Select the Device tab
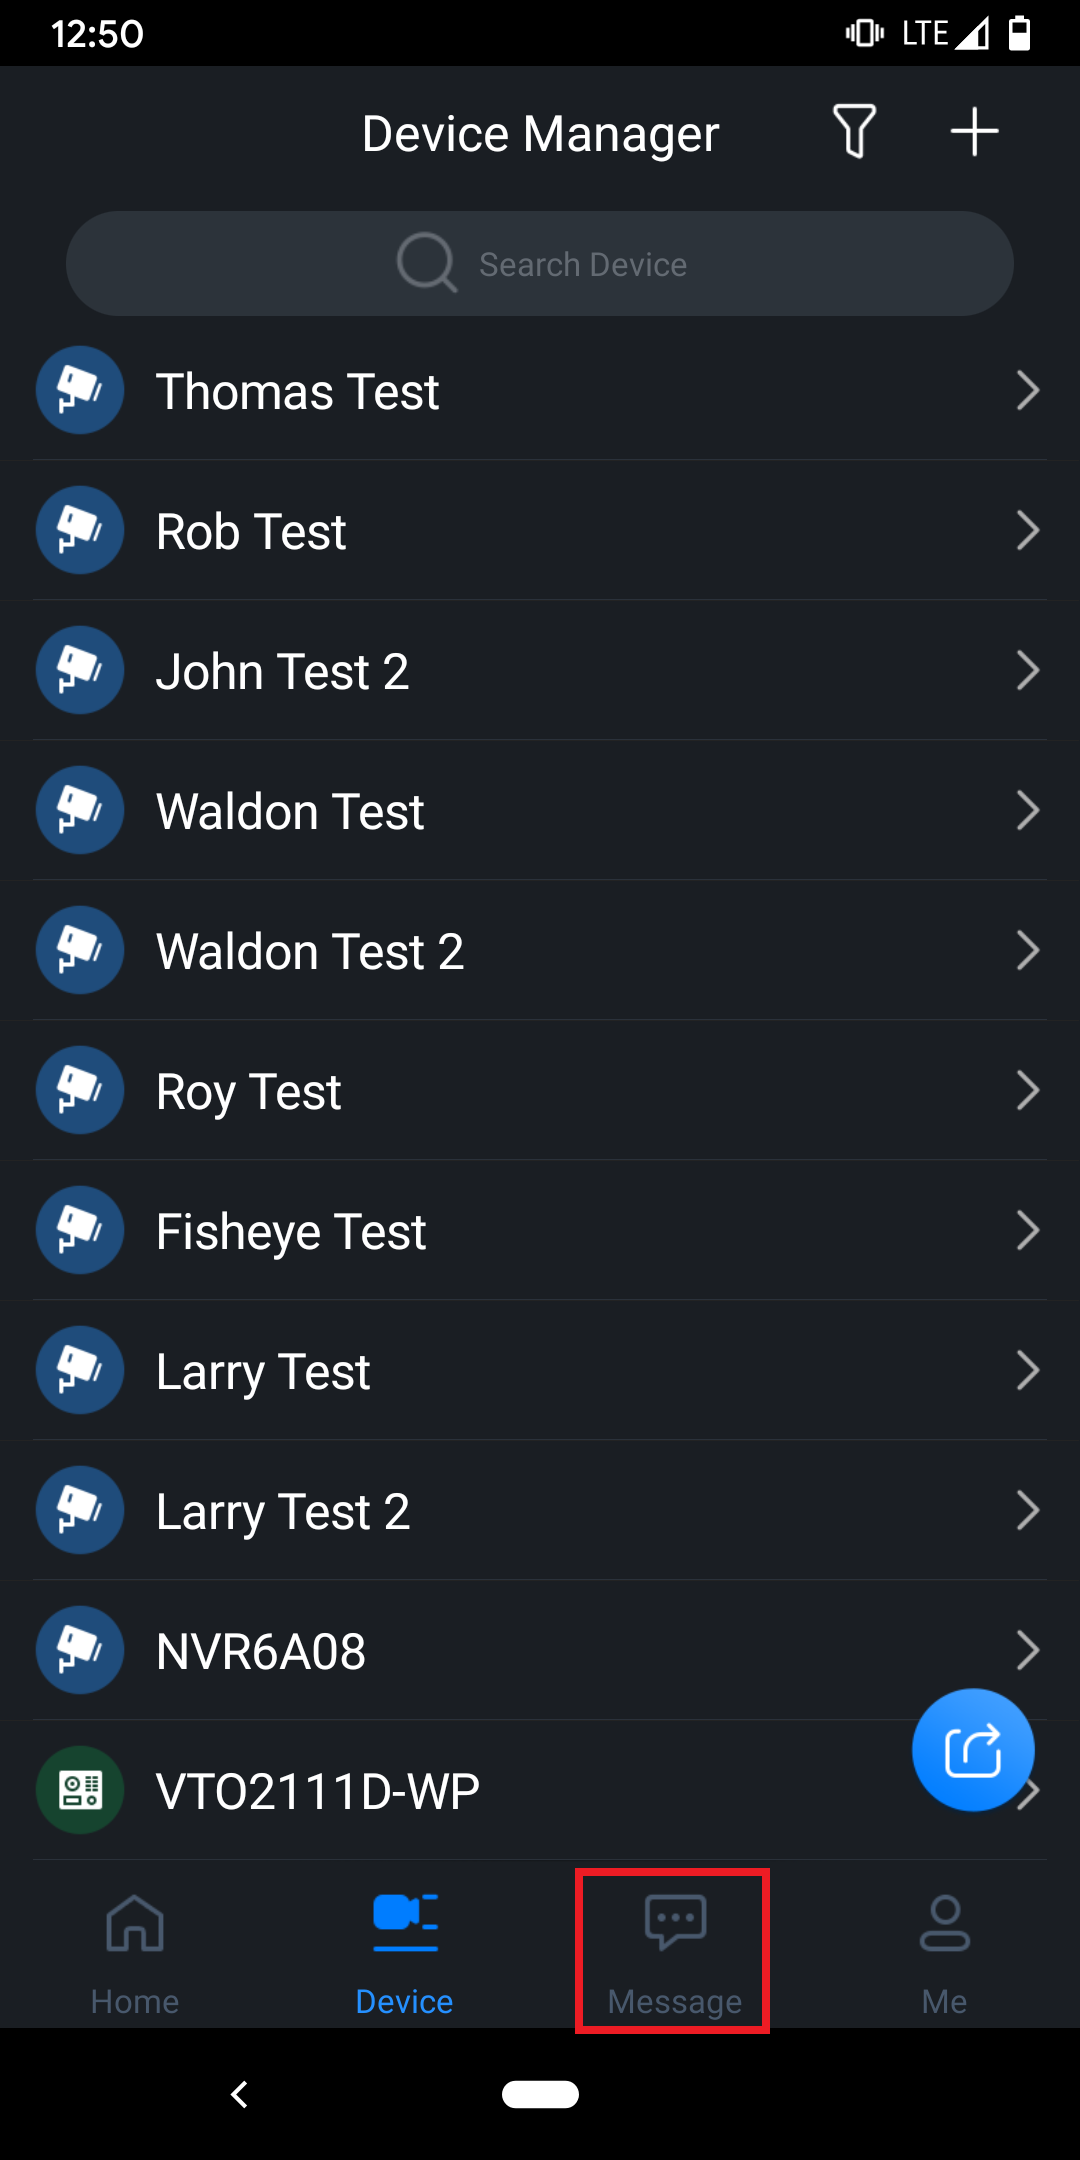 point(405,1952)
